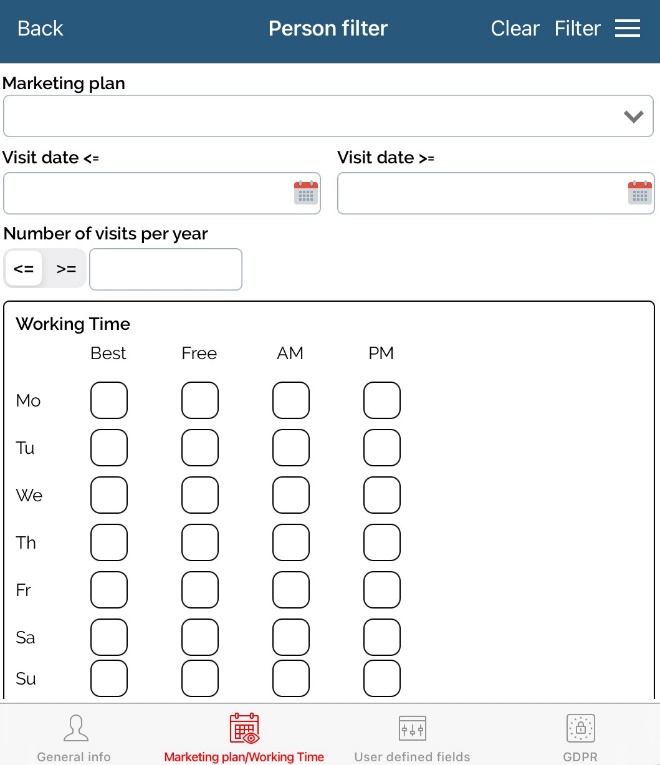660x765 pixels.
Task: Select the <= comparison option
Action: tap(24, 269)
